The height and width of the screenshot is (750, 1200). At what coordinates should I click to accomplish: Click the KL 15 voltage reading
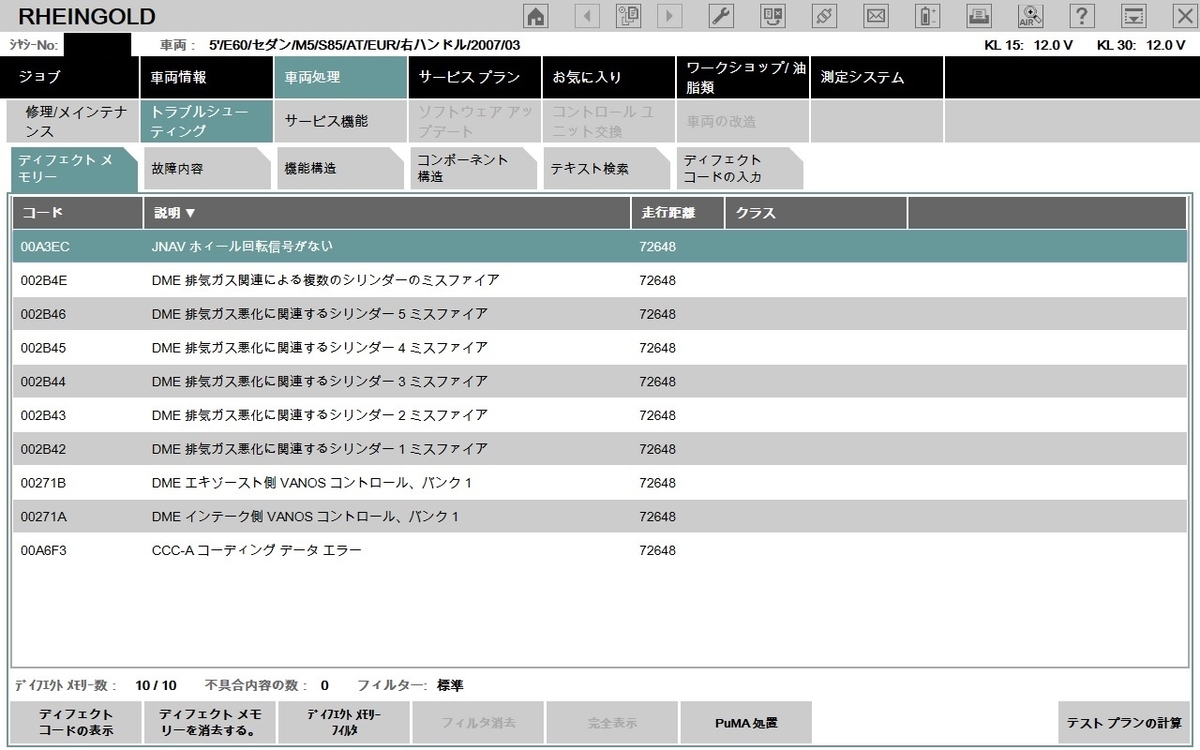[x=1029, y=45]
